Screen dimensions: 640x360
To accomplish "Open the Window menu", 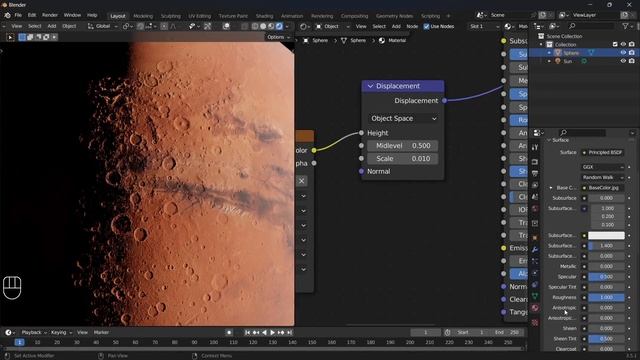I will pos(72,15).
